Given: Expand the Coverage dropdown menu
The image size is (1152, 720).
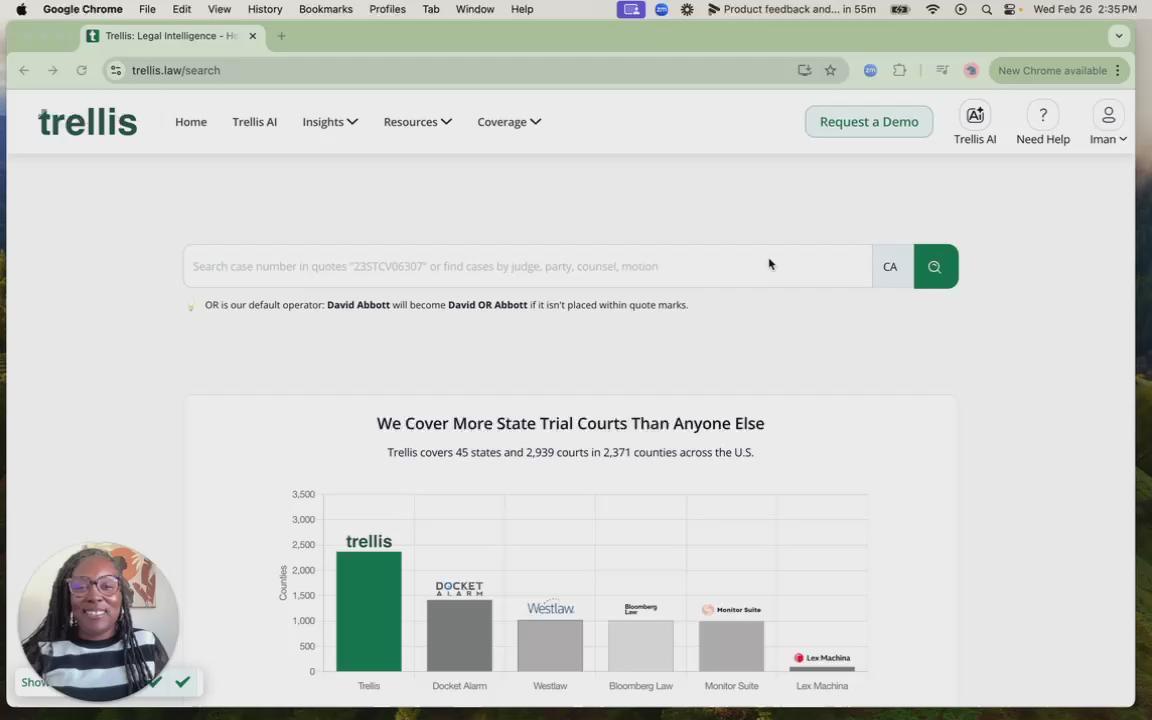Looking at the screenshot, I should tap(509, 122).
